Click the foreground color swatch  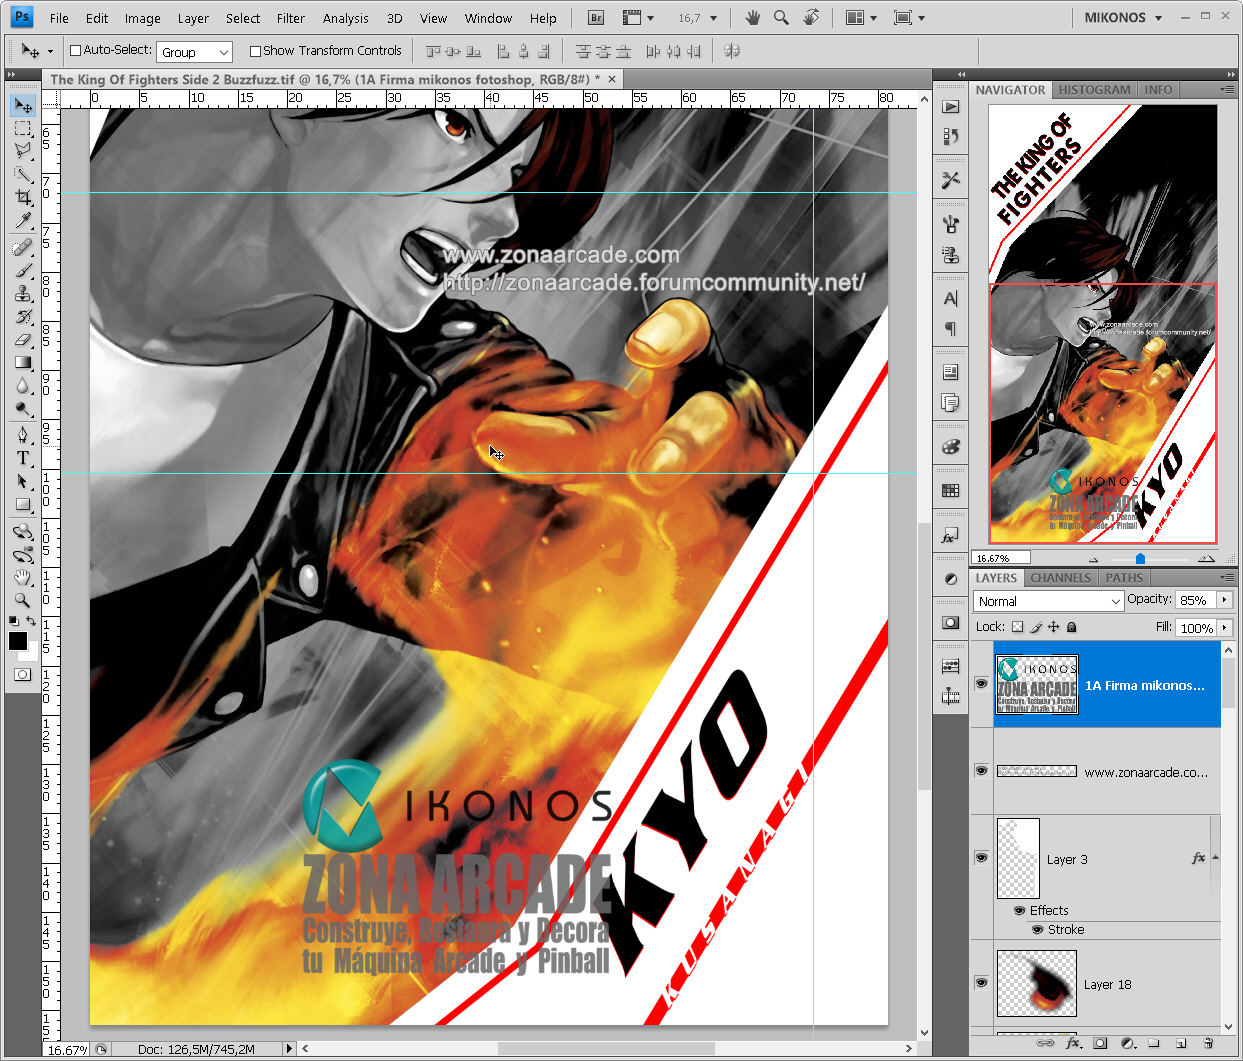tap(18, 641)
